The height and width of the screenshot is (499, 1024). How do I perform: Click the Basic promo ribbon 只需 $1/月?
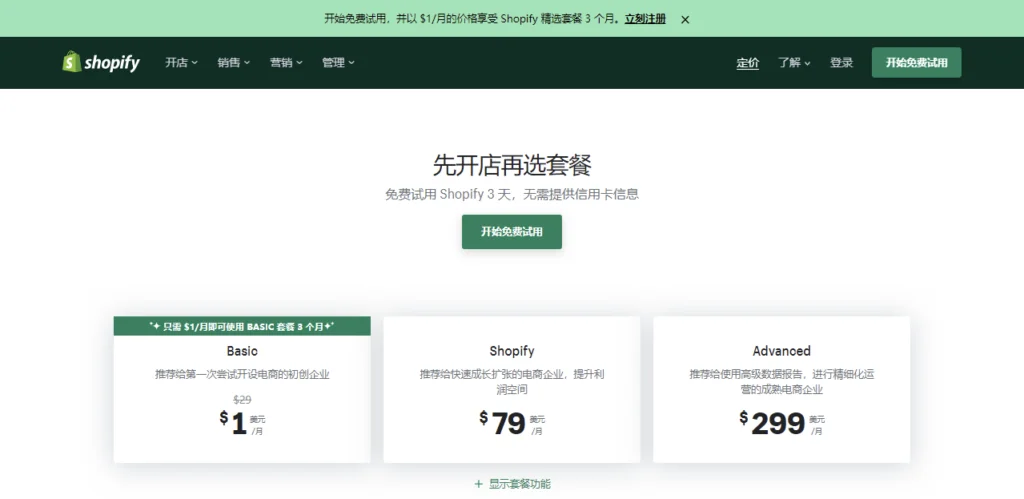(242, 326)
